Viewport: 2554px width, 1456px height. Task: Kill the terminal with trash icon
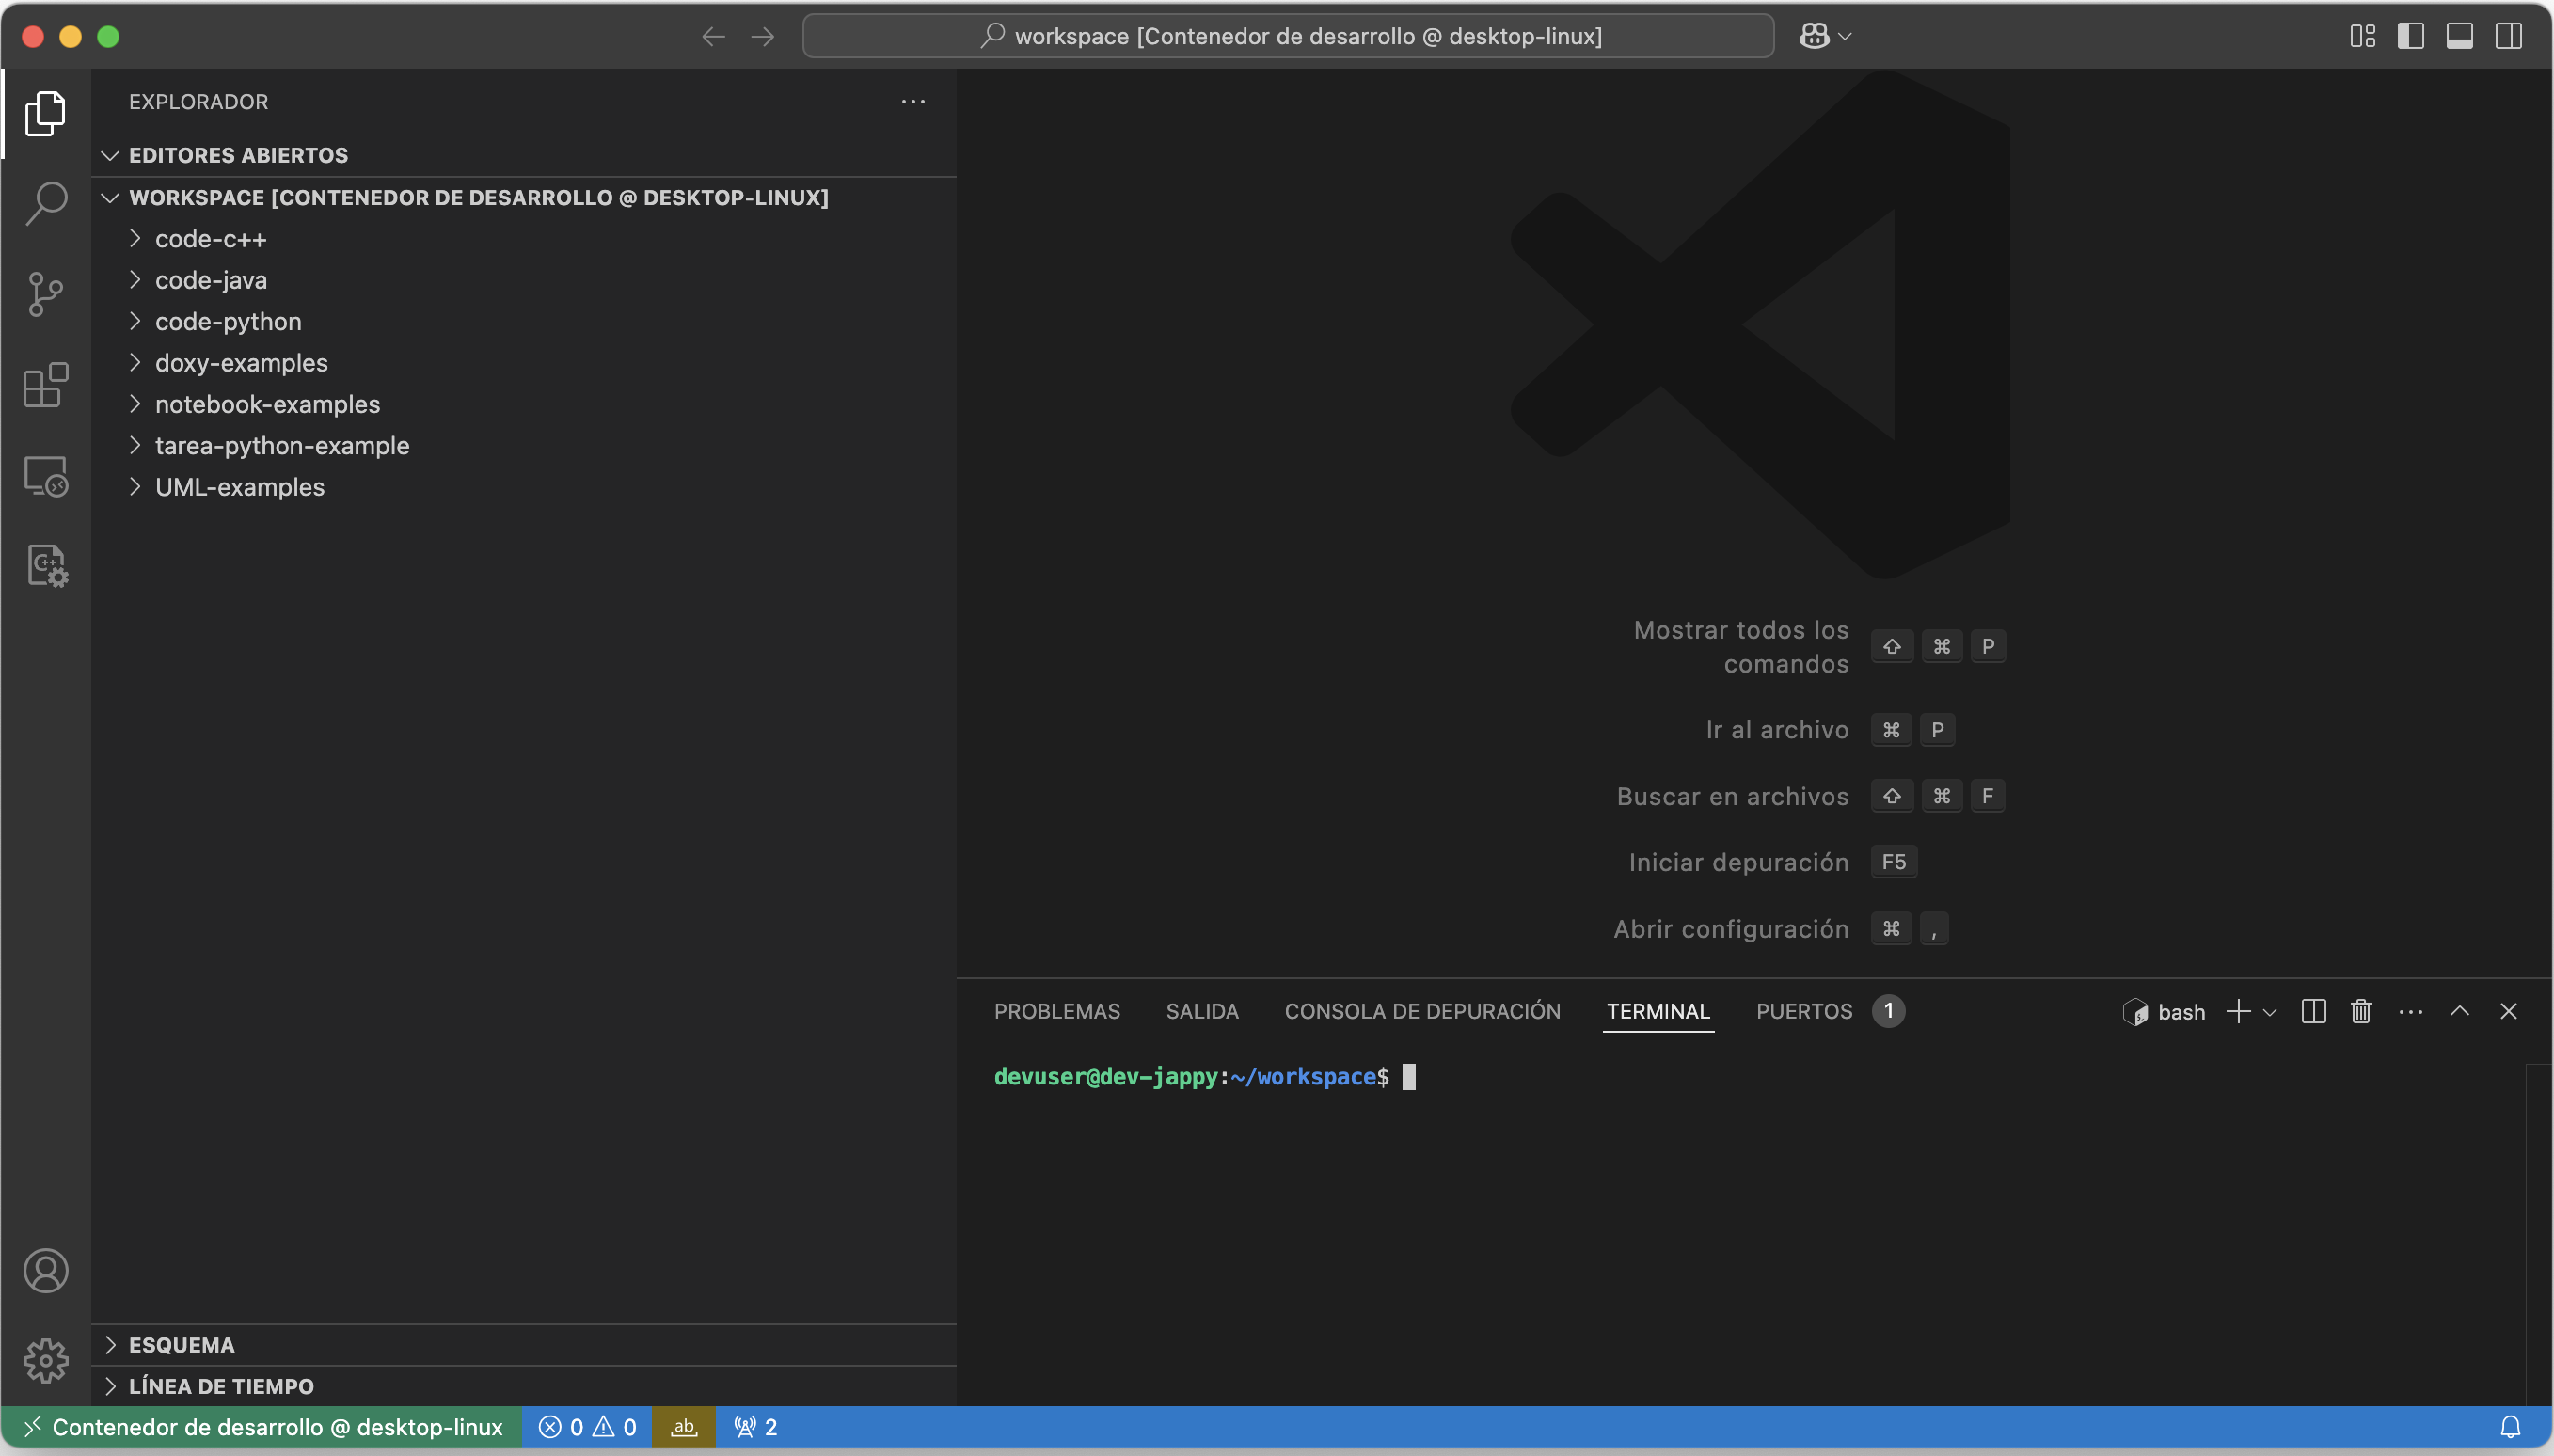[2361, 1011]
